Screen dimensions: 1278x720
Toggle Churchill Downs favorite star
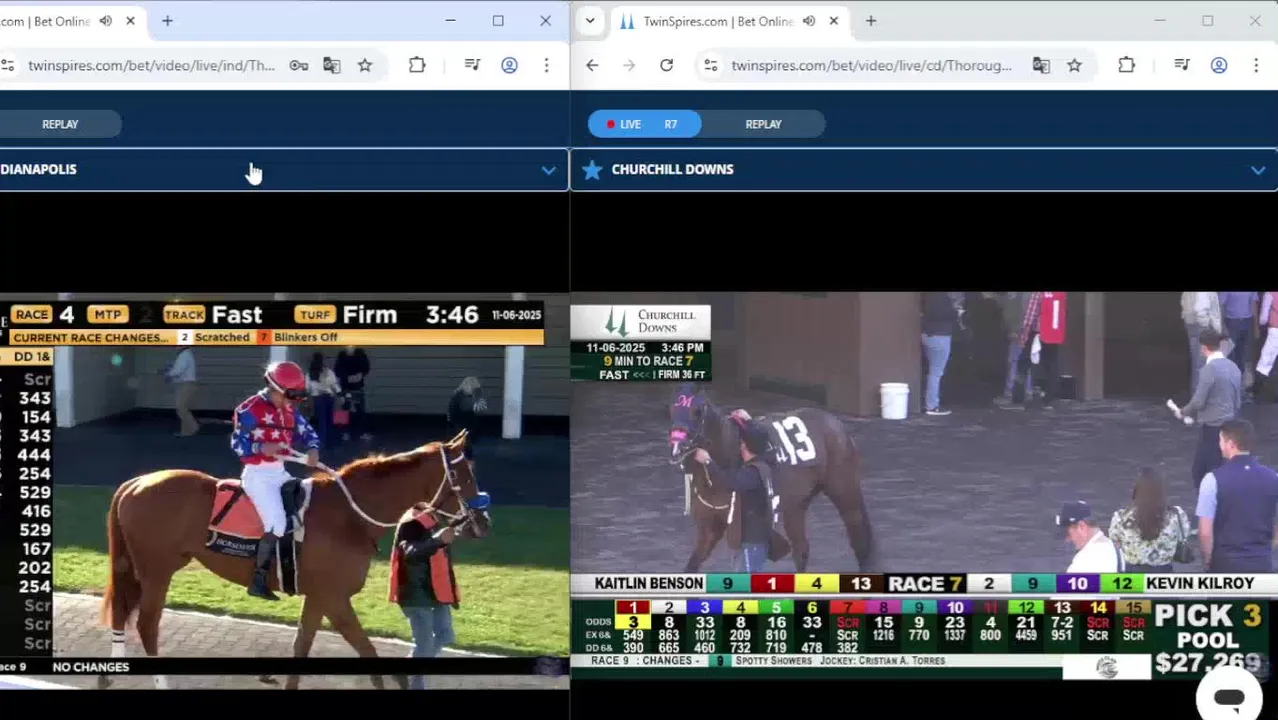point(592,170)
